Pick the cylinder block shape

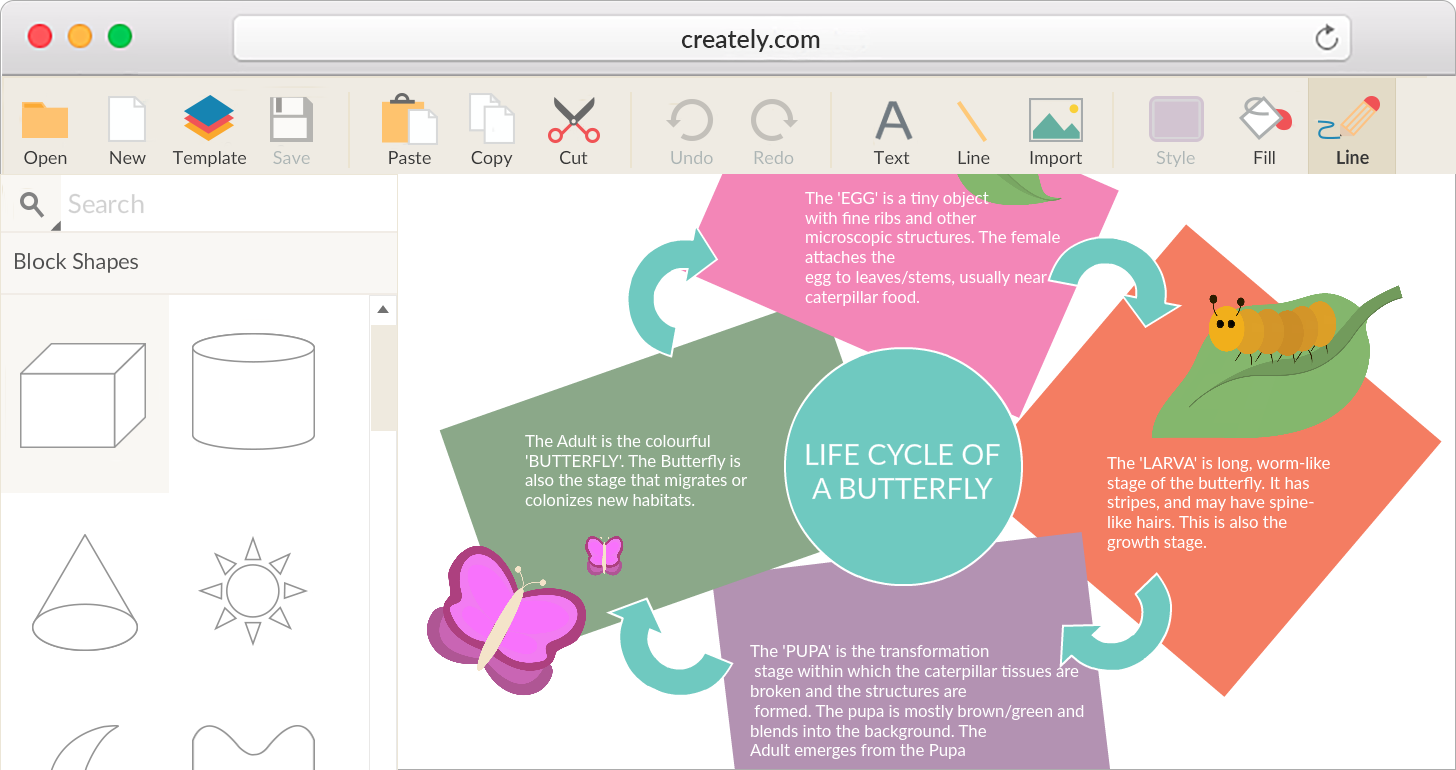pyautogui.click(x=253, y=390)
